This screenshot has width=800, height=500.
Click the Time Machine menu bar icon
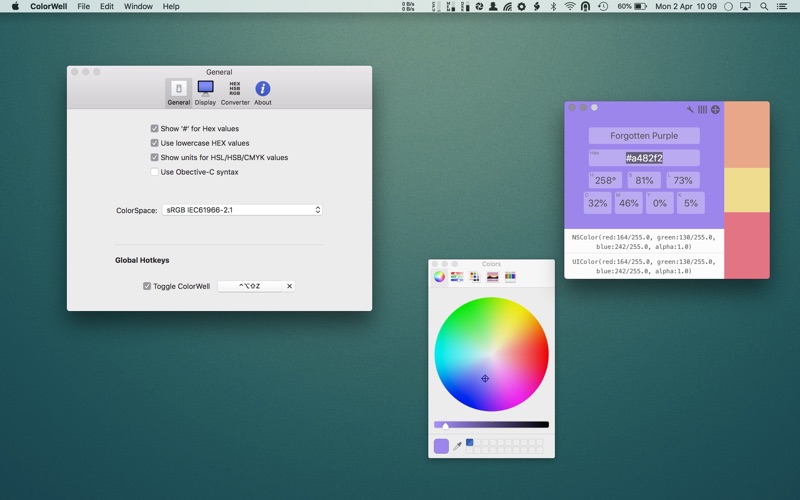click(603, 6)
